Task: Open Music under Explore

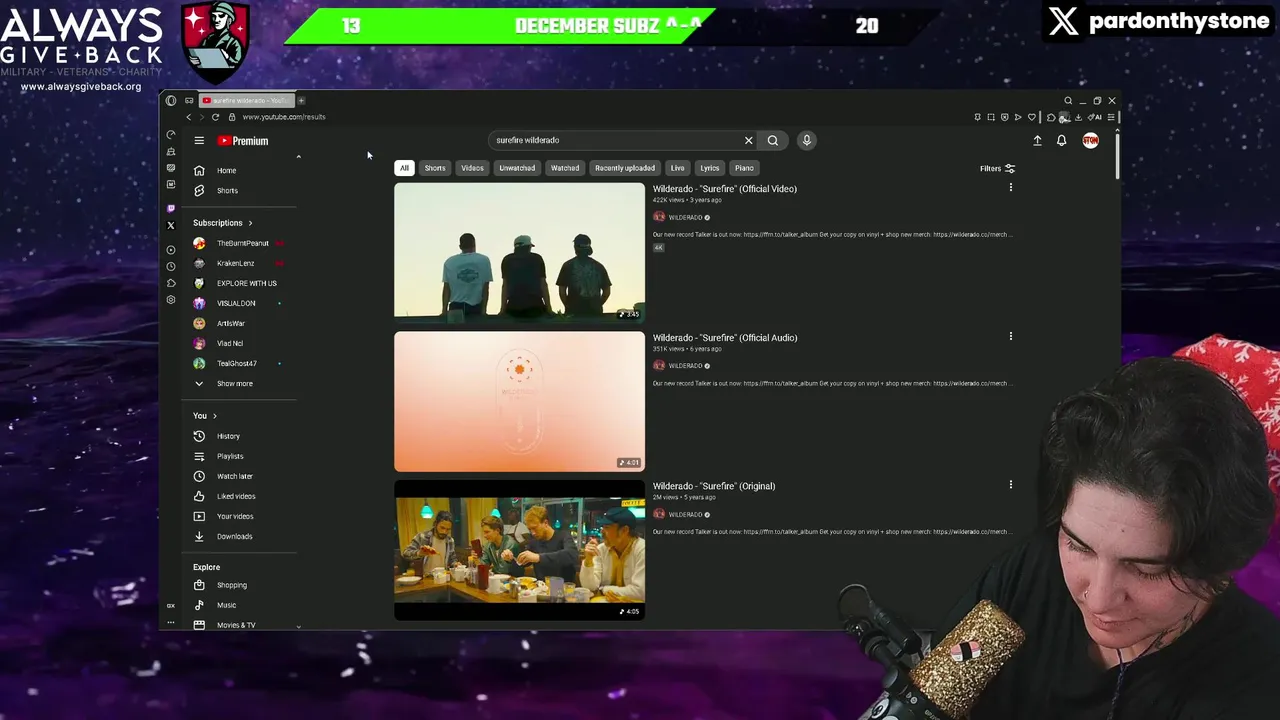Action: tap(226, 605)
